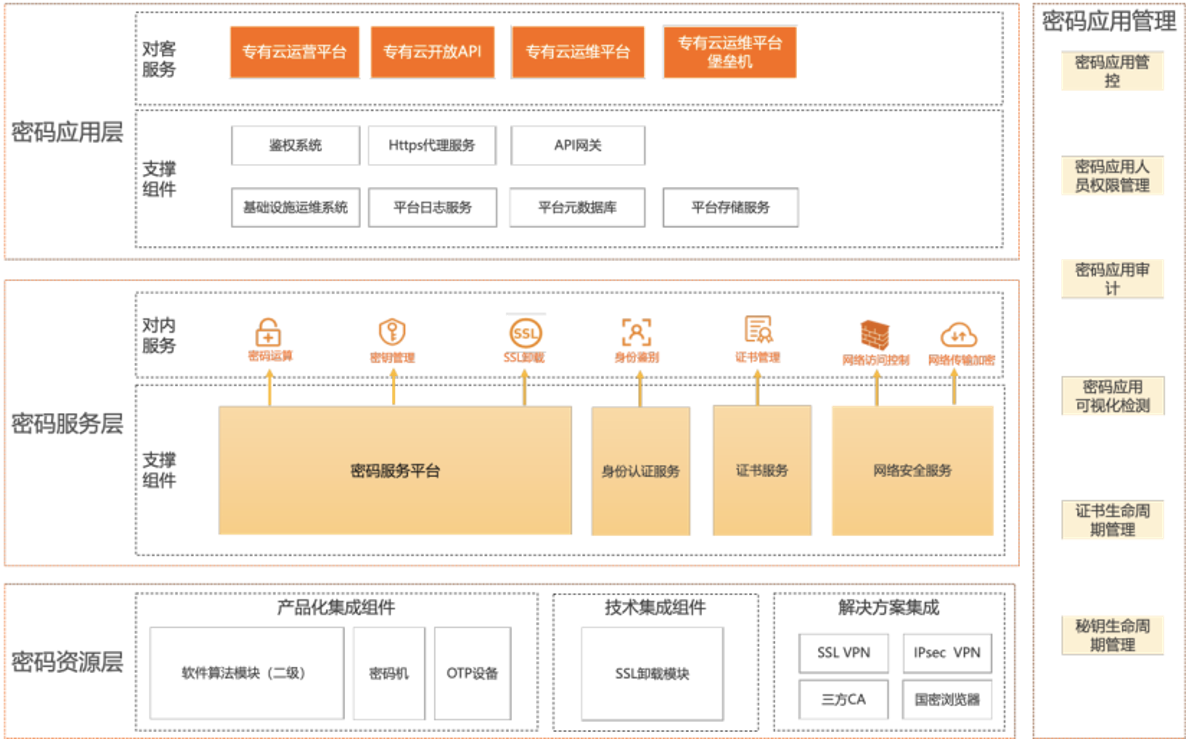
Task: Click the 密码应用管理 column title
Action: (1109, 21)
